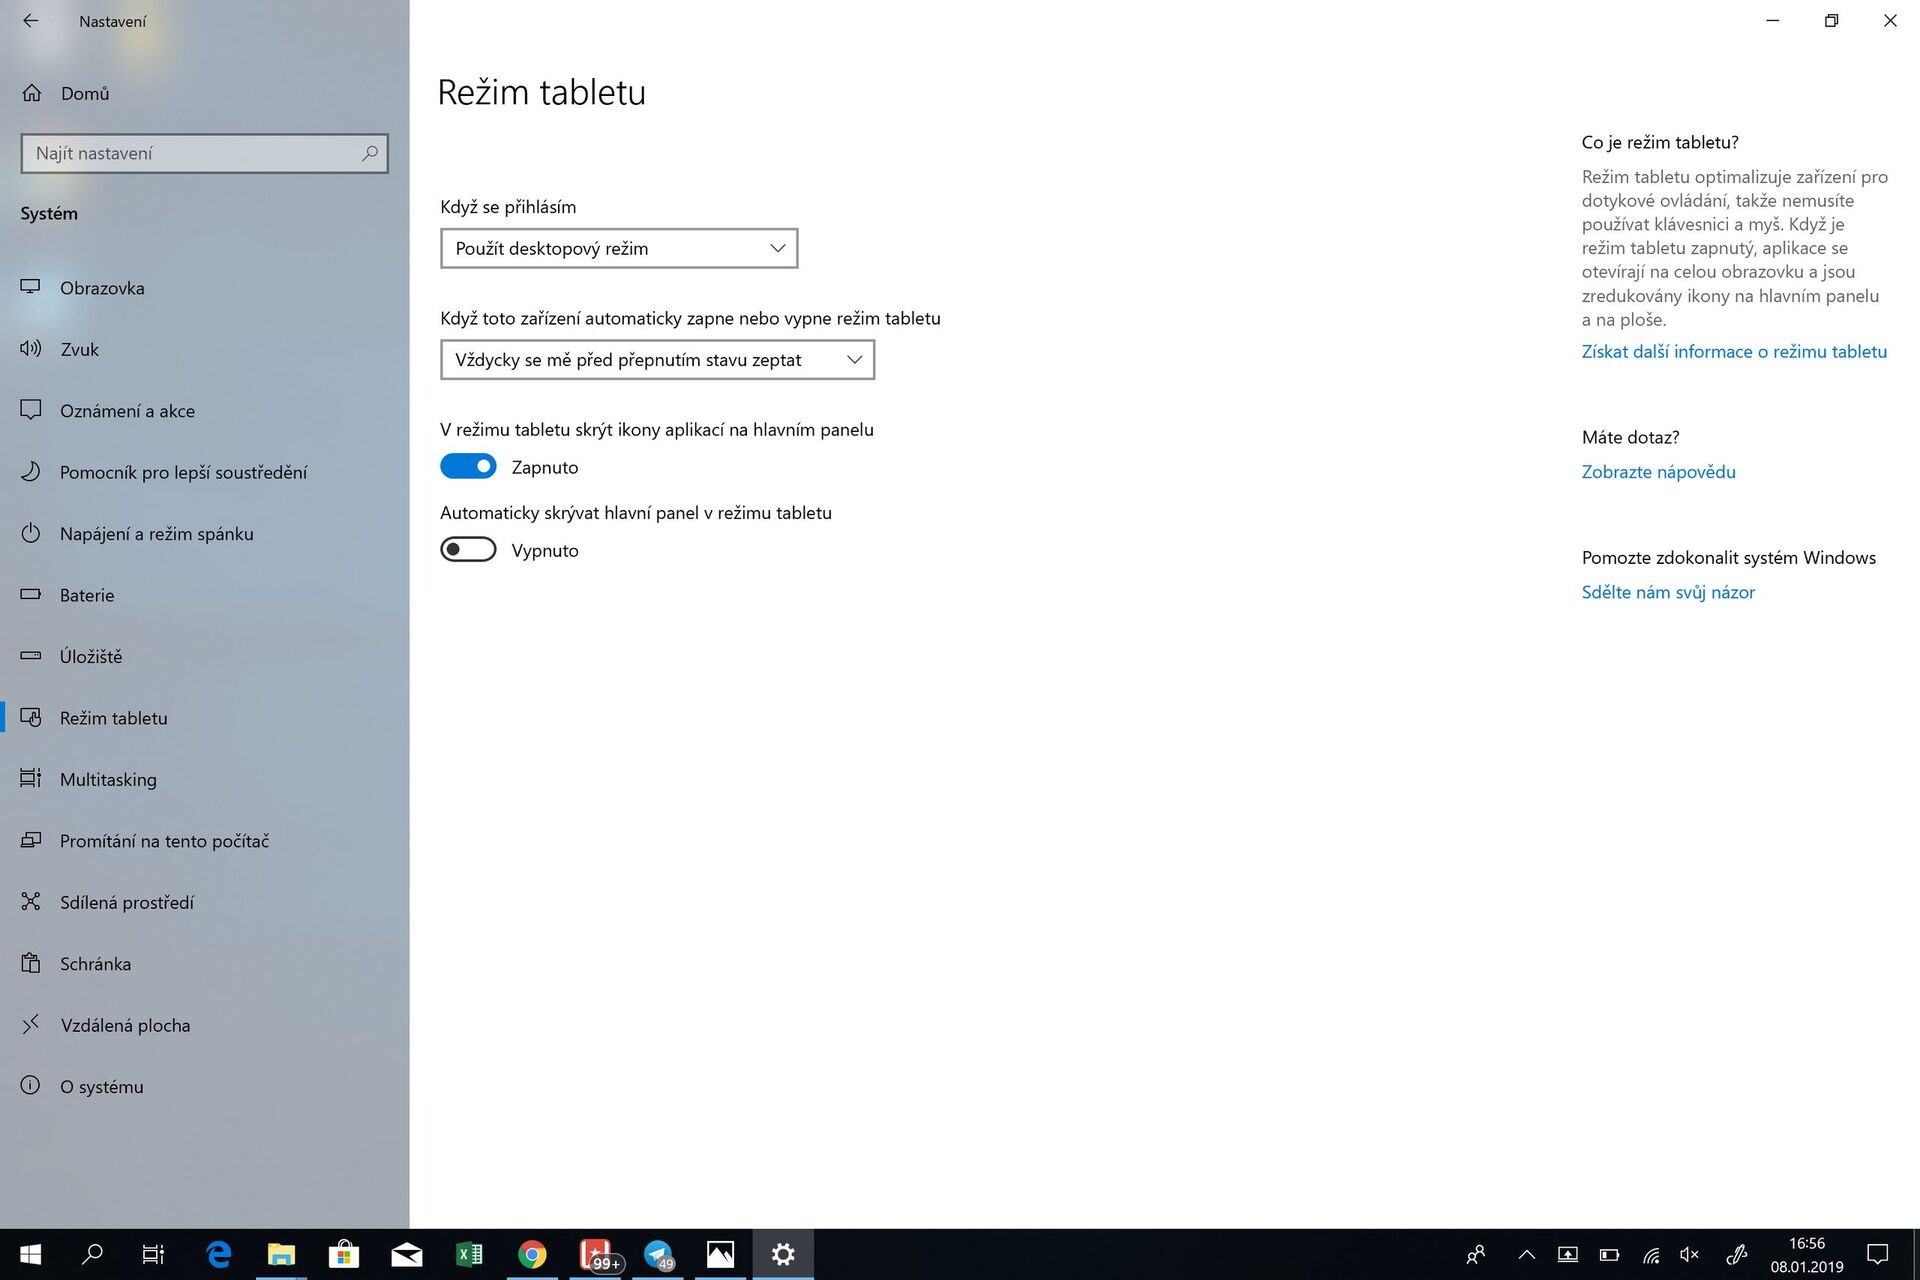Select Multitasking in the sidebar
Viewport: 1920px width, 1280px height.
click(107, 779)
